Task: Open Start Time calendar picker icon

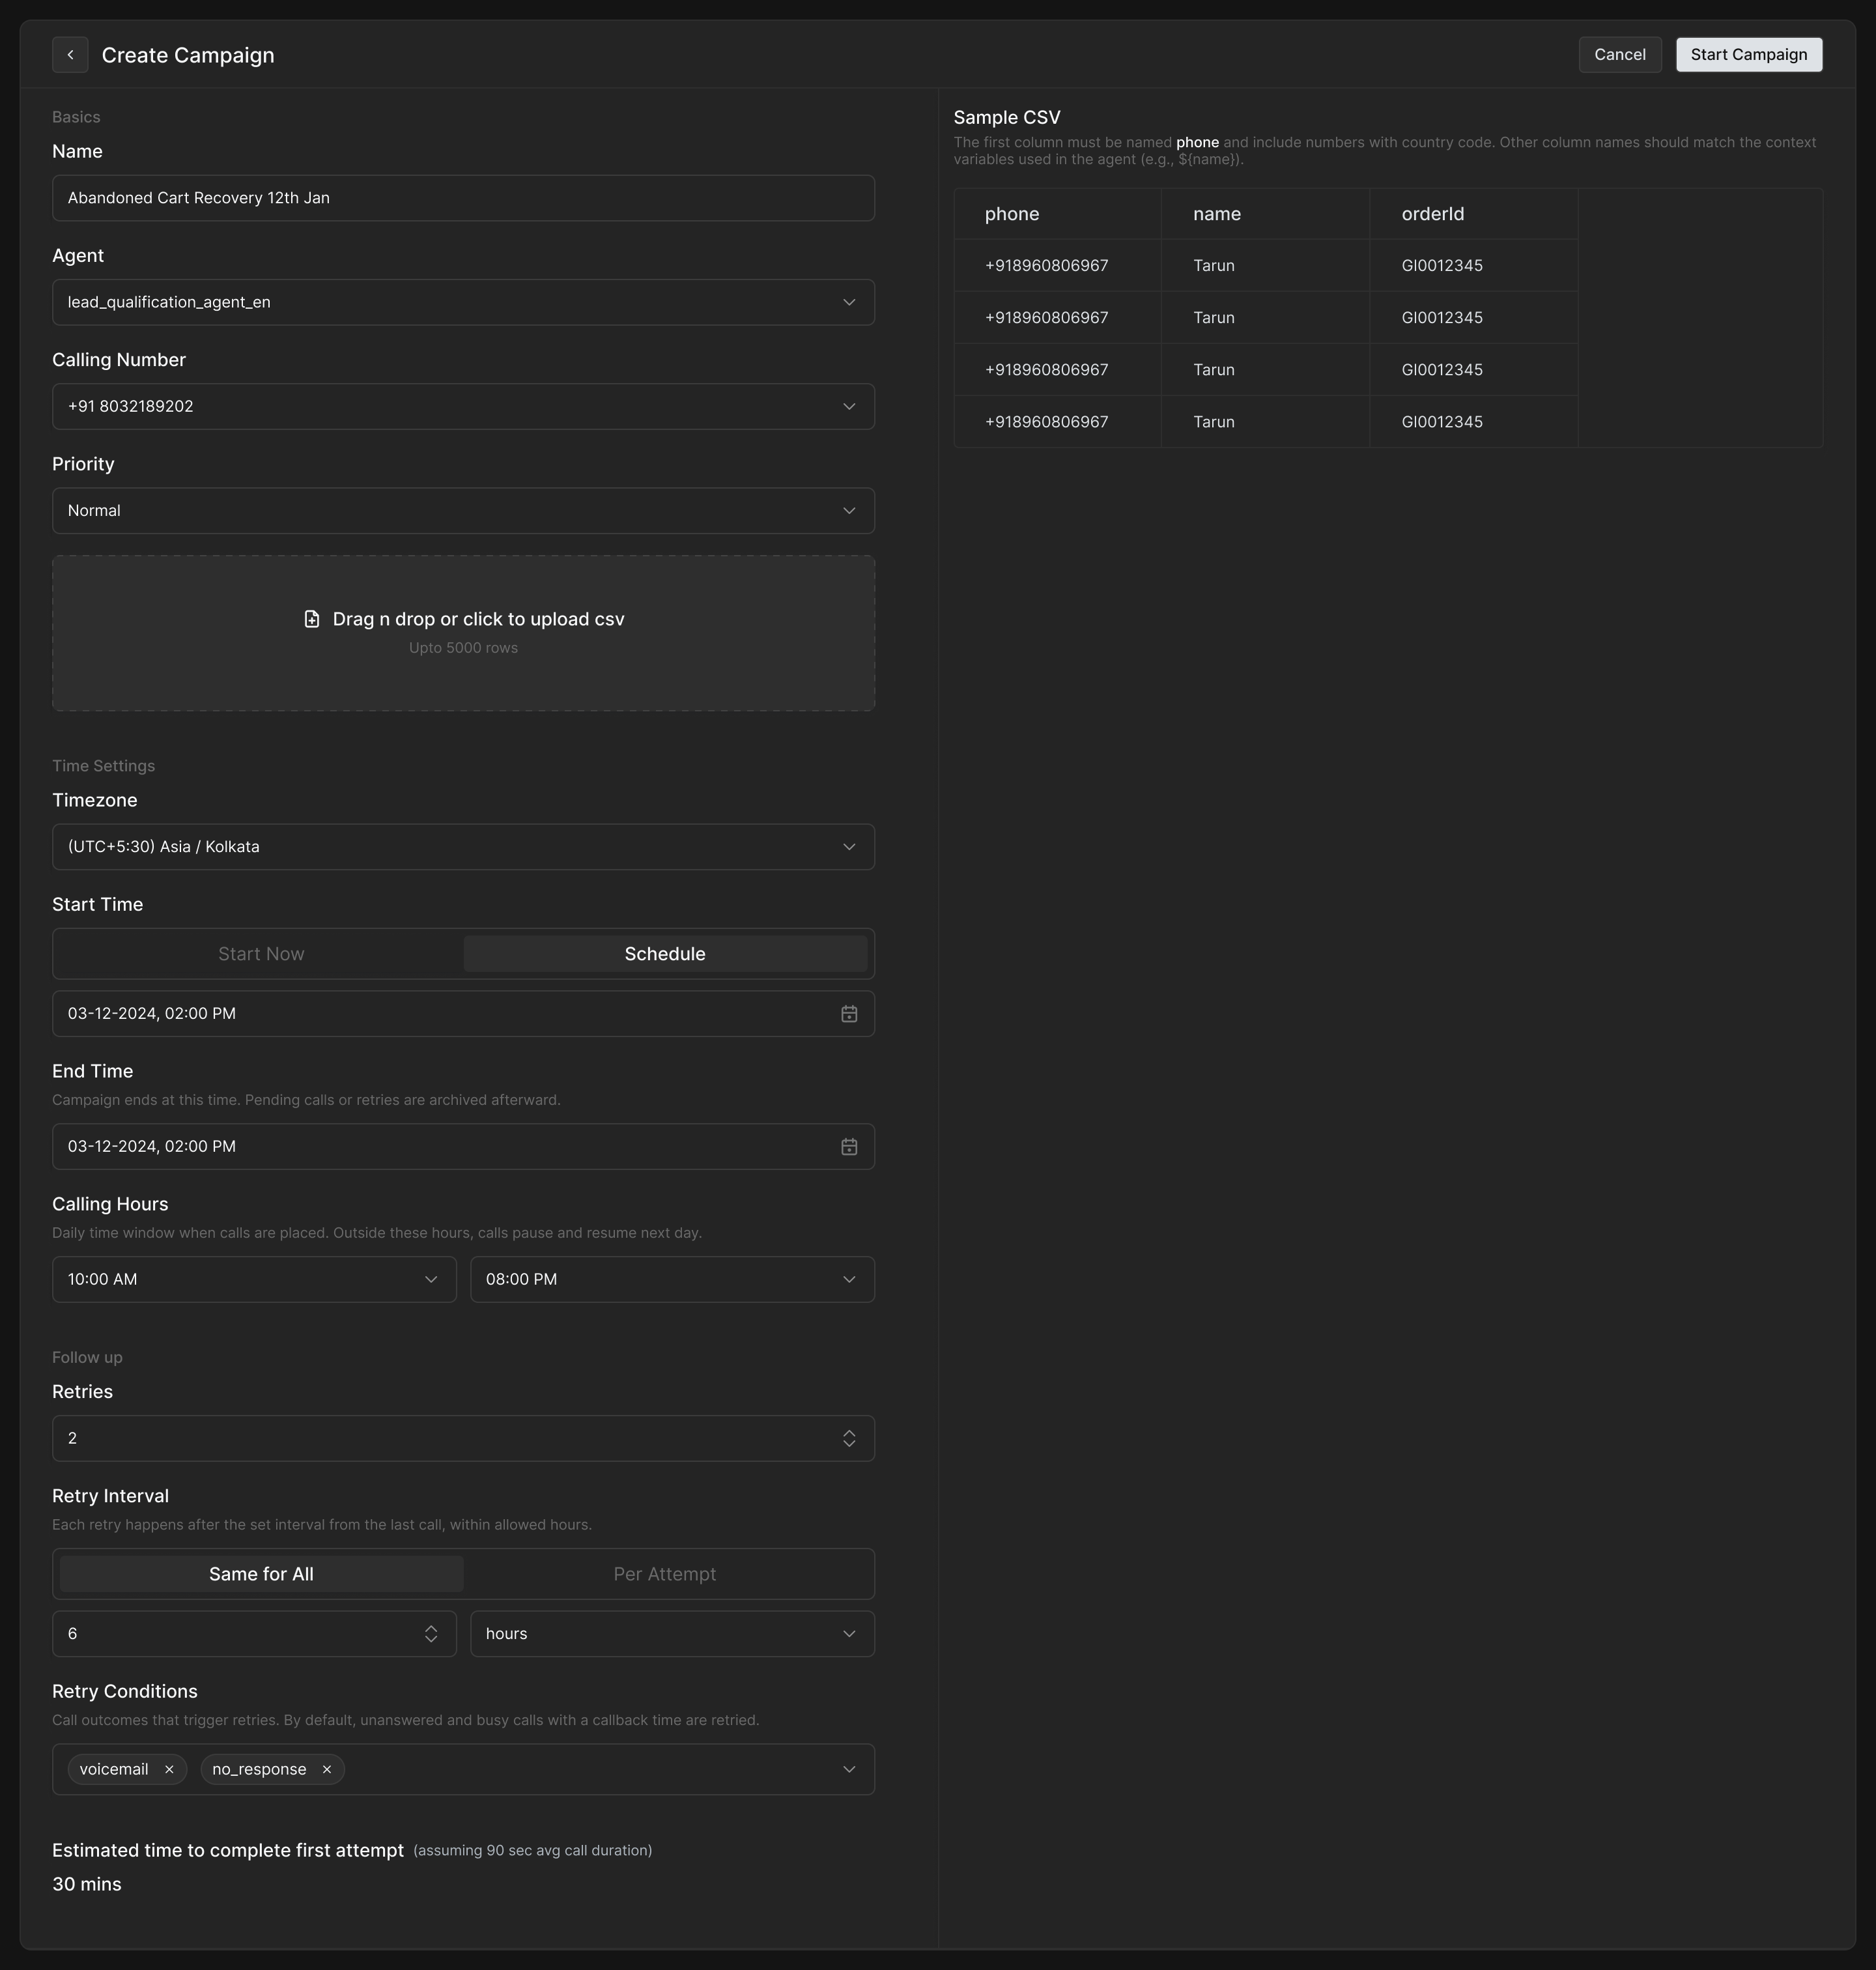Action: coord(848,1014)
